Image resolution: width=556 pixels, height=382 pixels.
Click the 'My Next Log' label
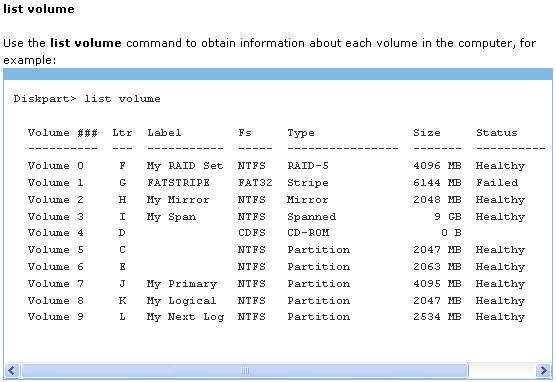click(x=185, y=317)
